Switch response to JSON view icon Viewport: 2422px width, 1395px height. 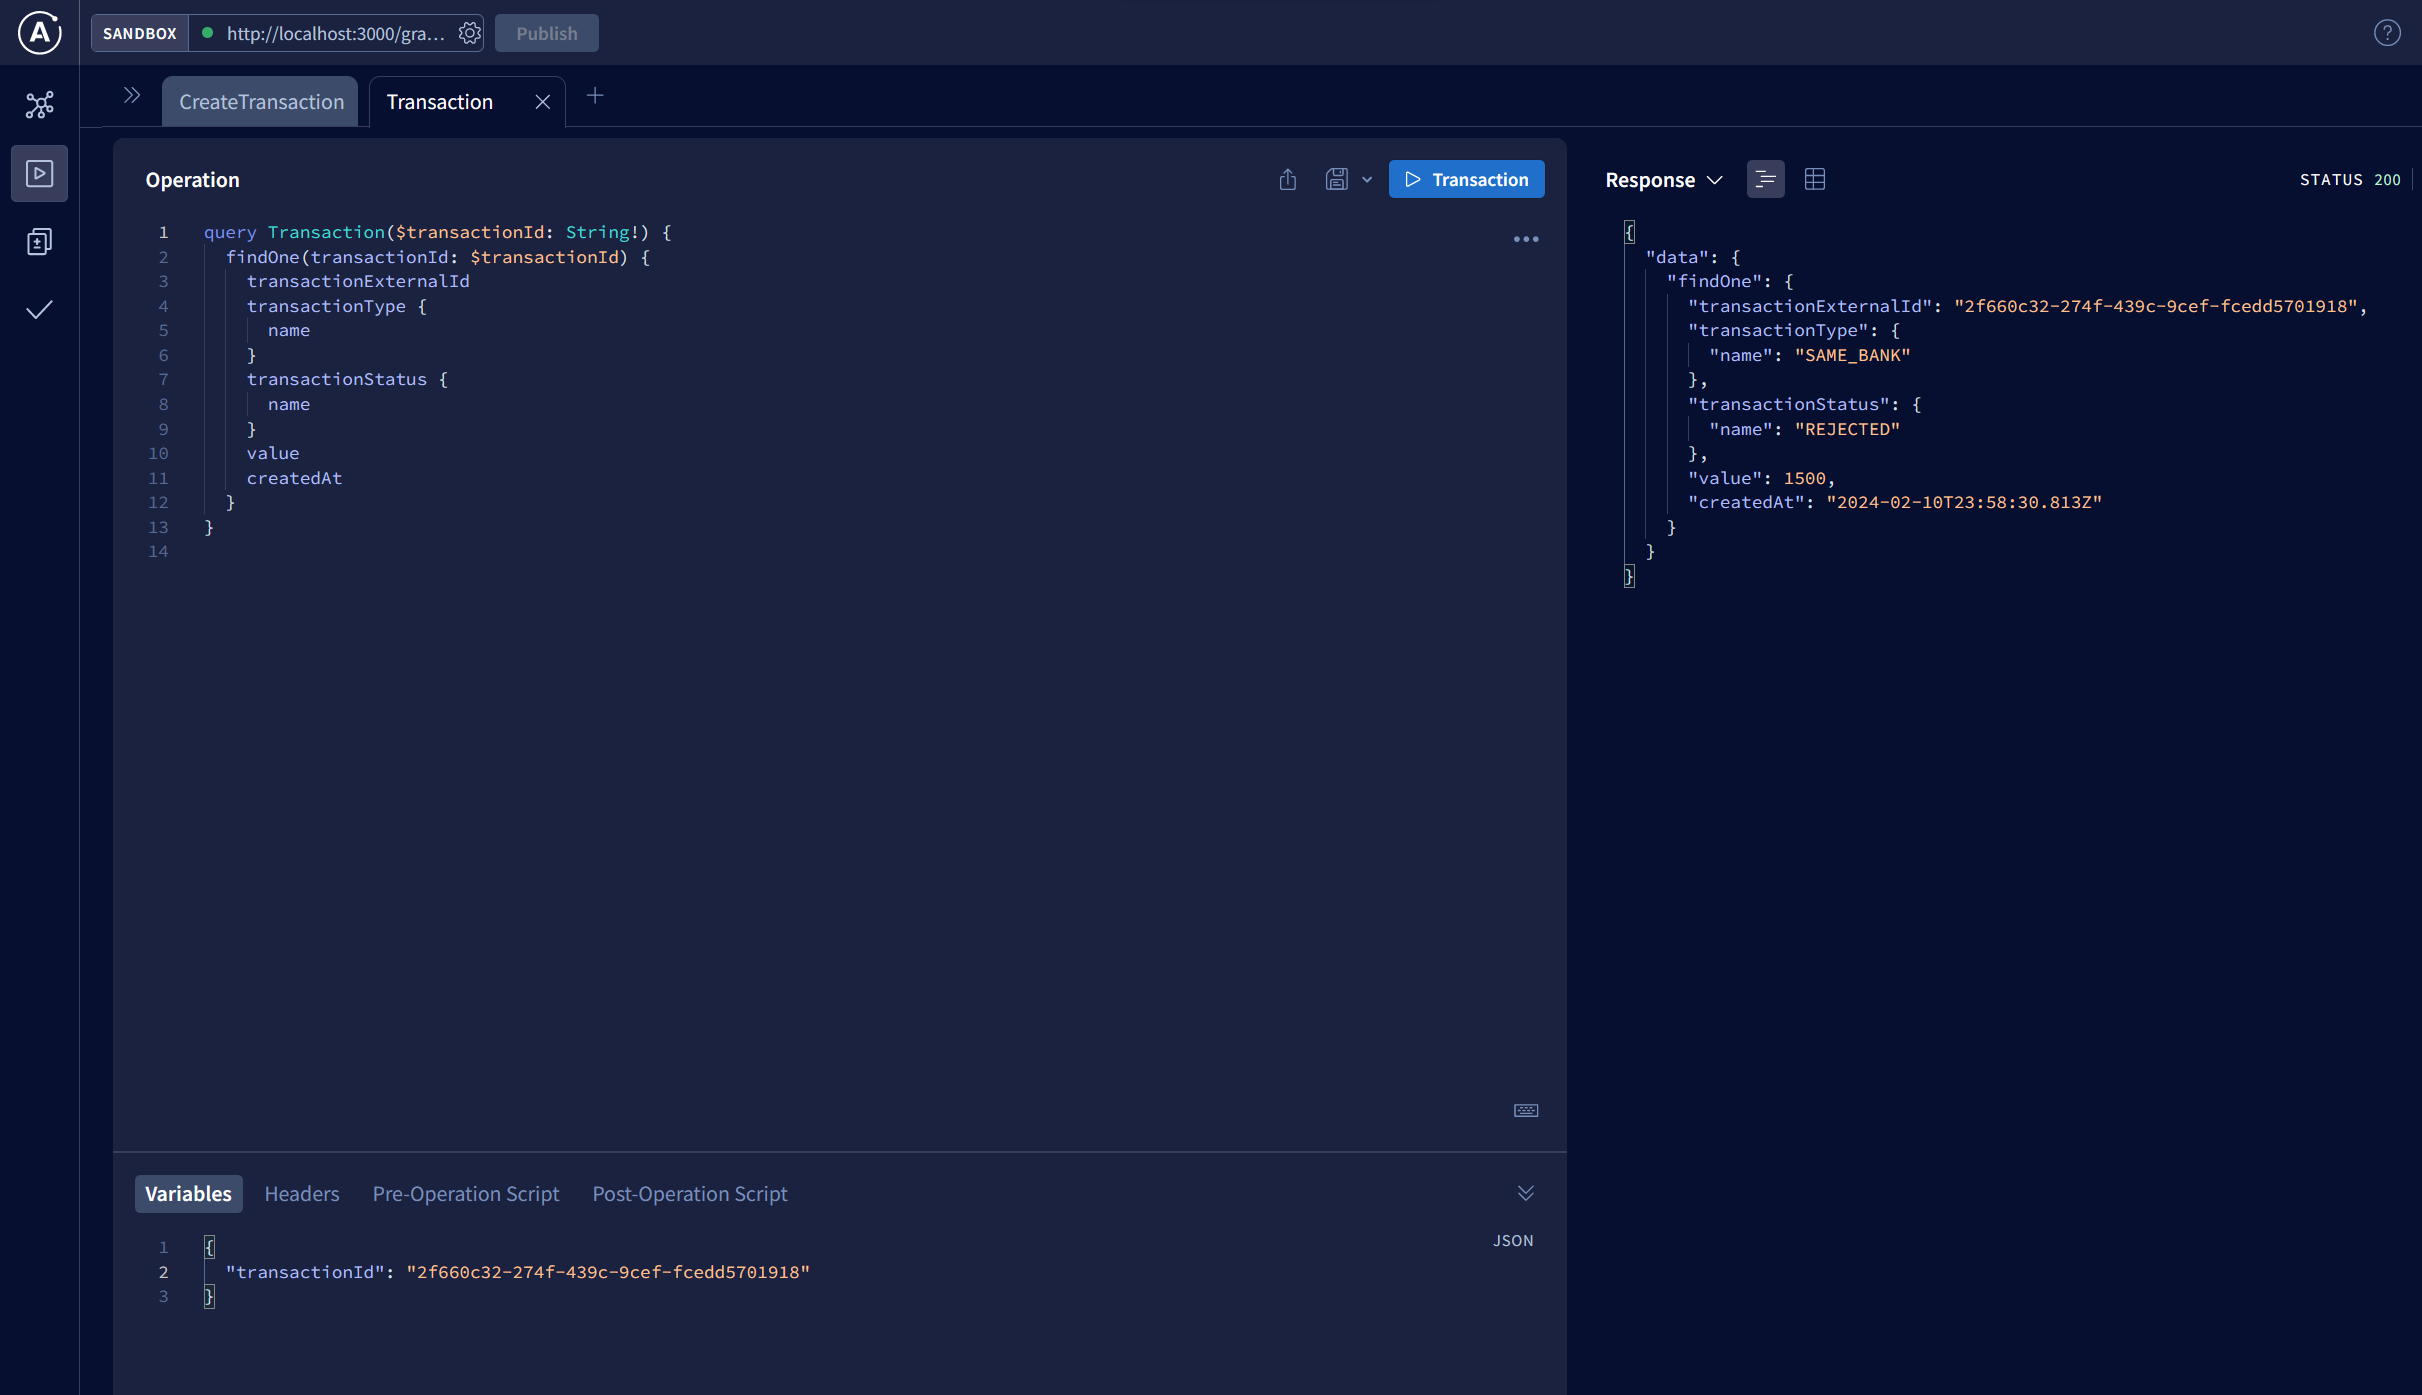[1765, 179]
